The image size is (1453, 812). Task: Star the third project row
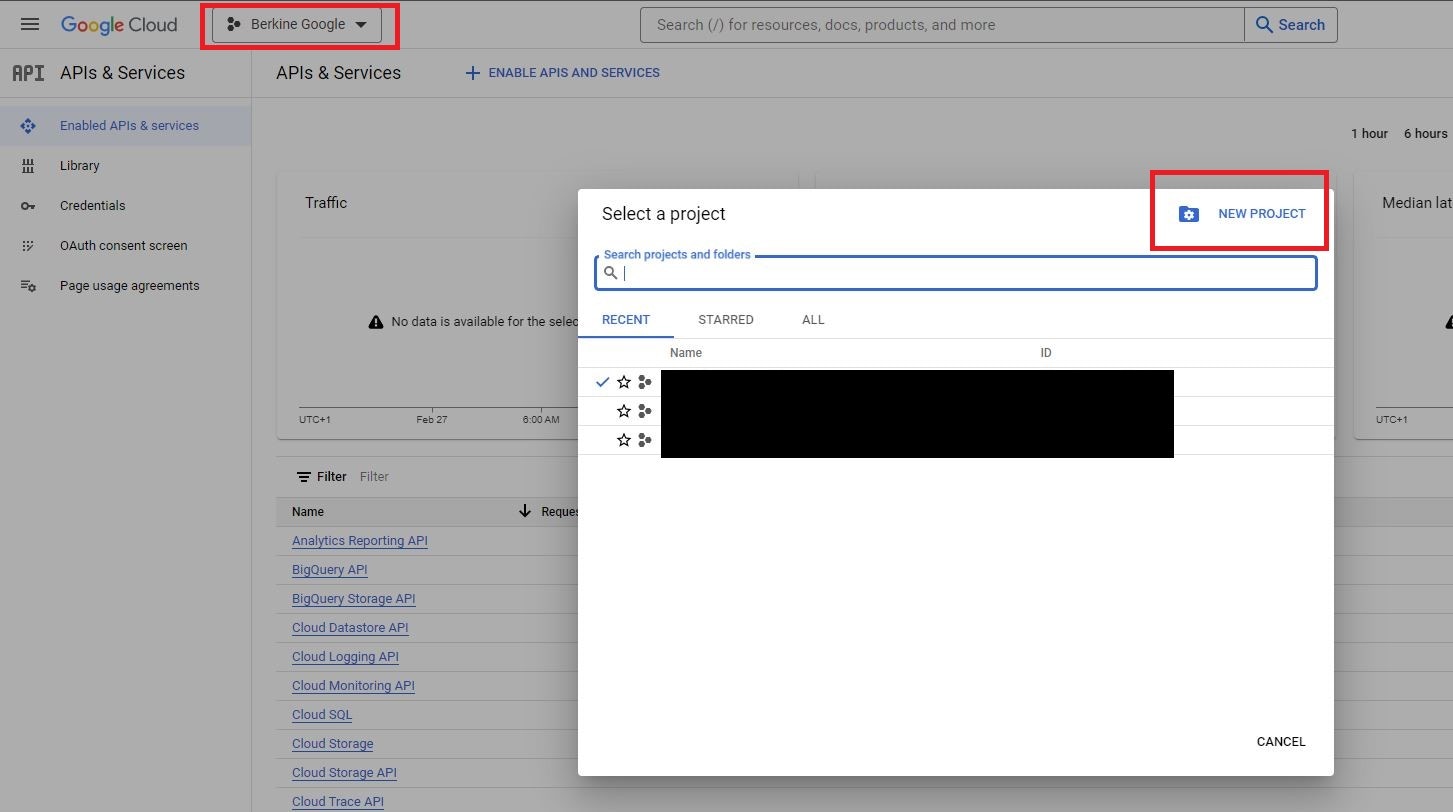624,440
